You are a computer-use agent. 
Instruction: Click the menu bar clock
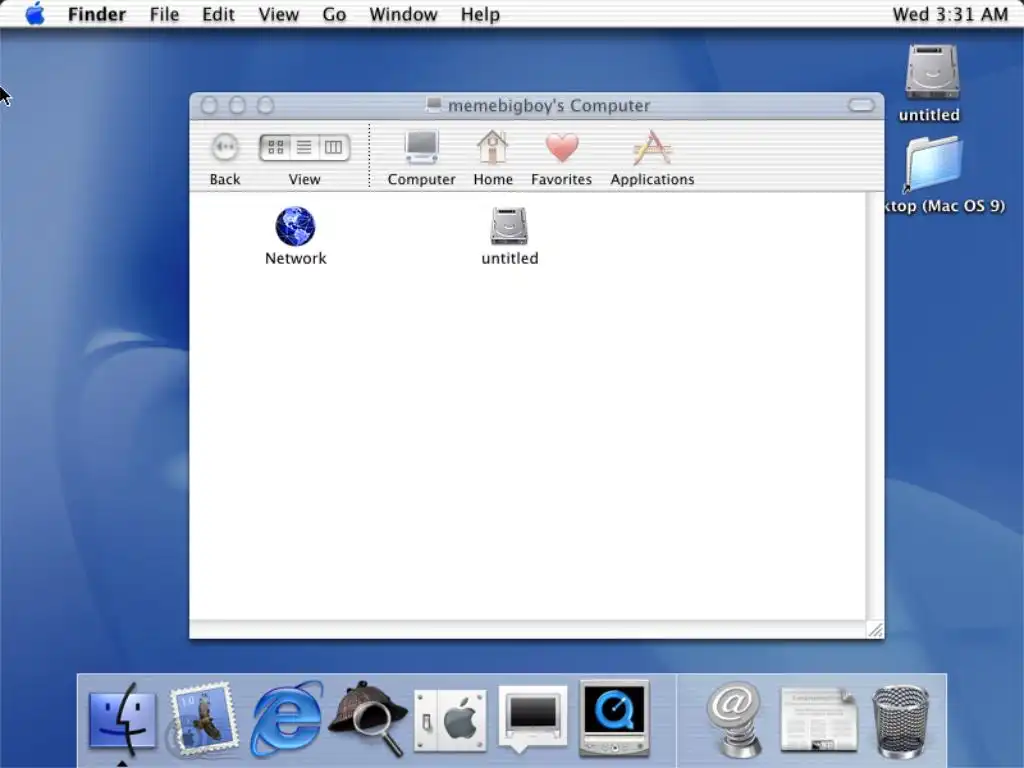point(950,14)
